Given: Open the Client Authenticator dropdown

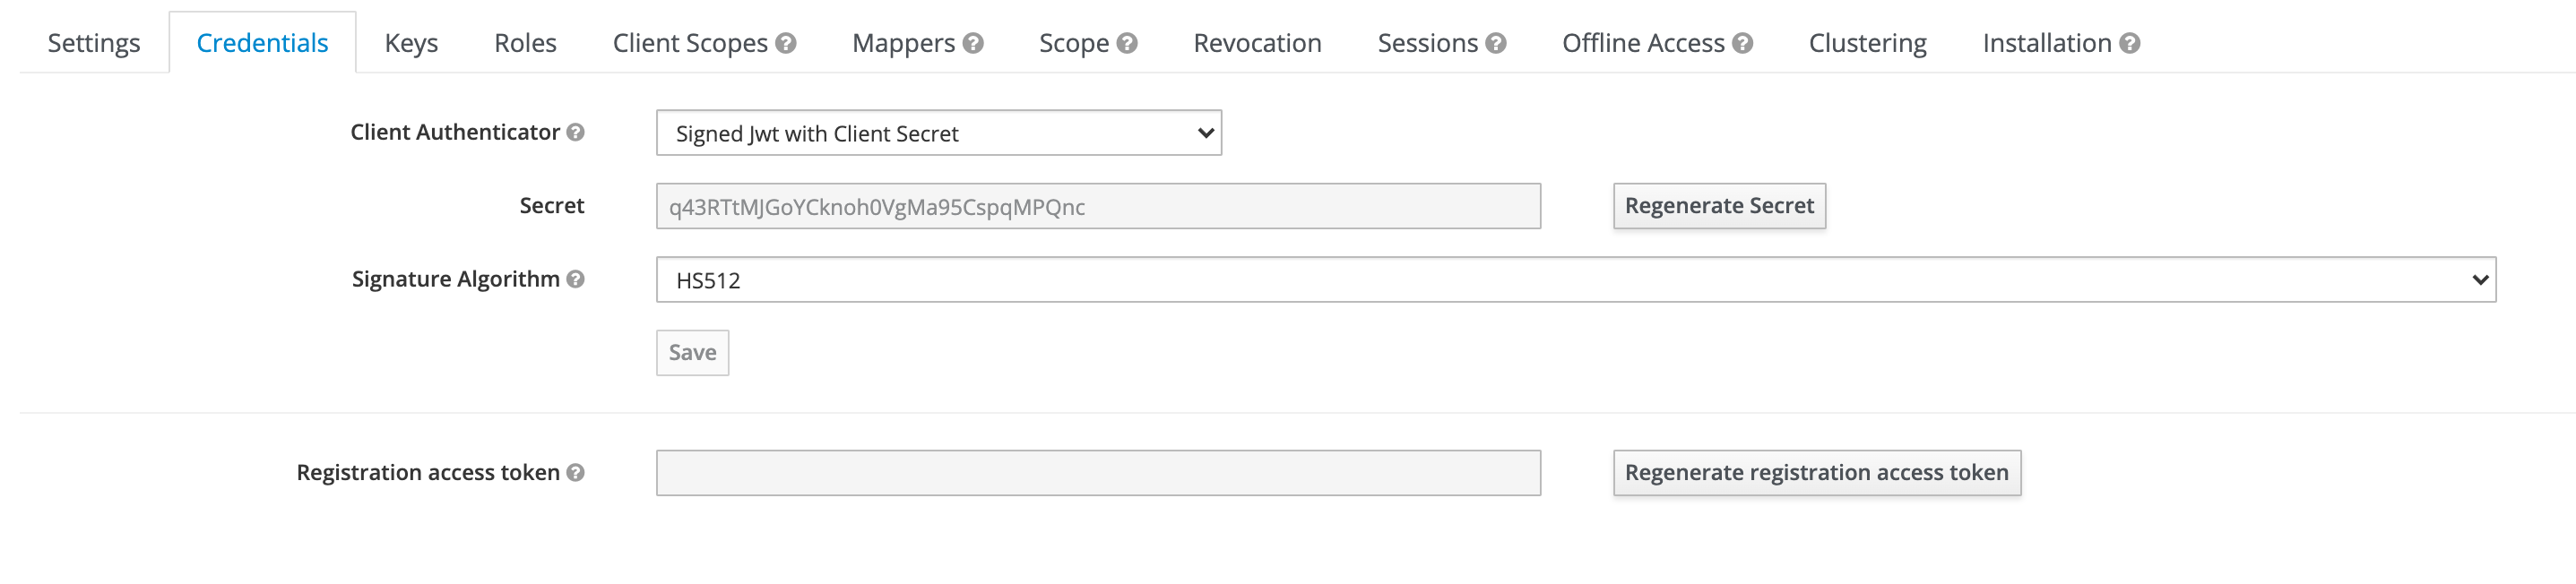Looking at the screenshot, I should [937, 132].
